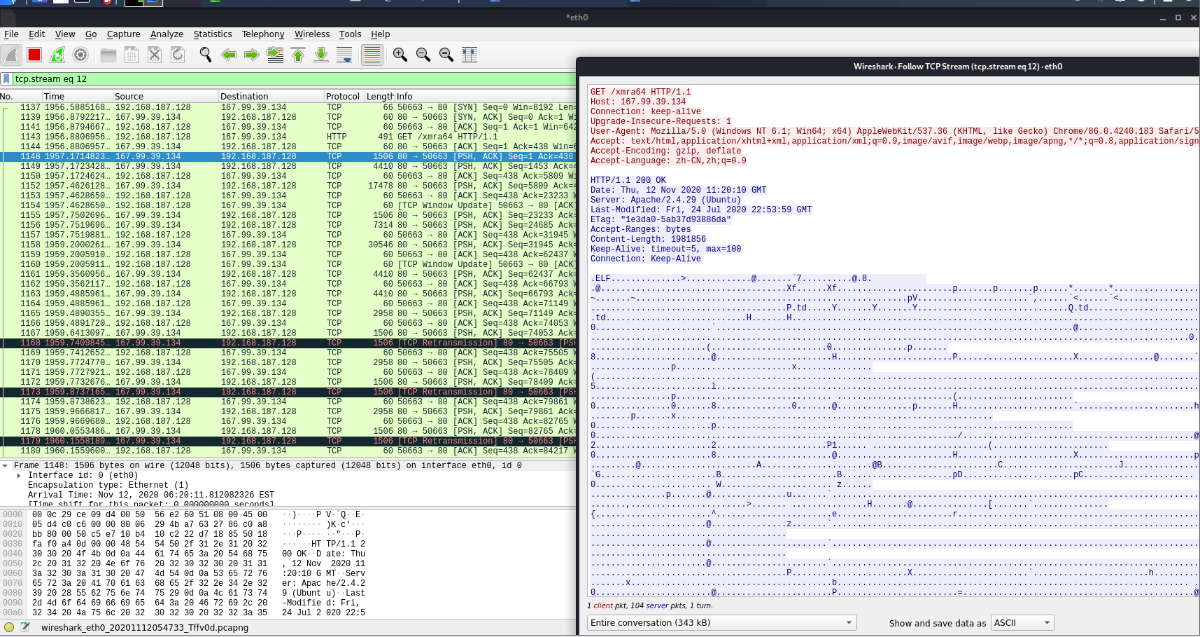
Task: Click the Start capturing packets shark fin icon
Action: click(x=12, y=54)
